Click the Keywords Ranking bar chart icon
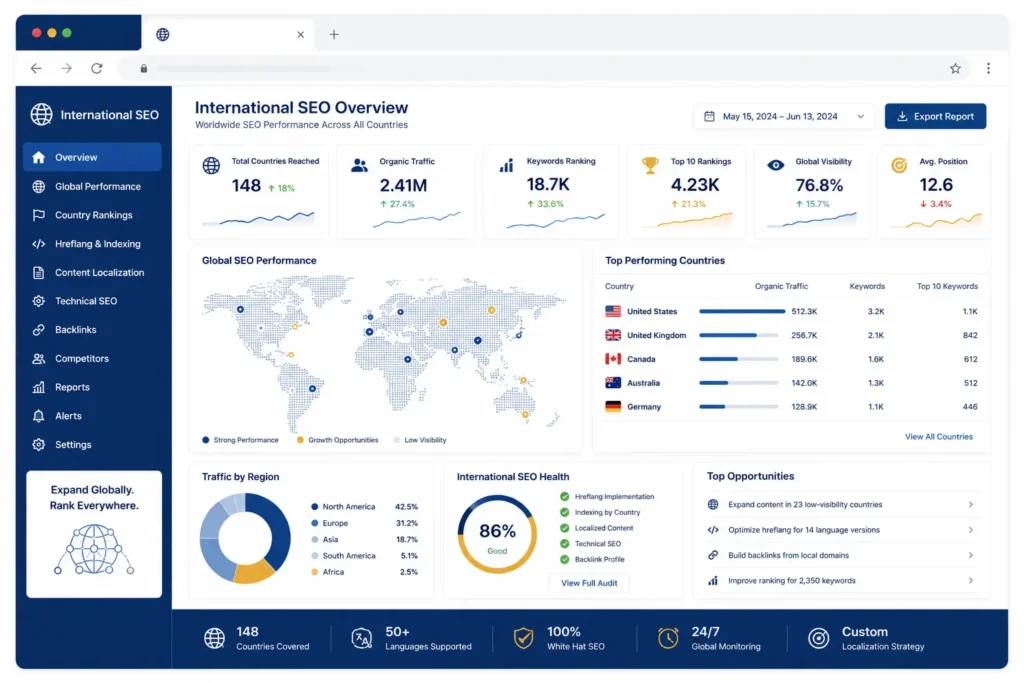This screenshot has width=1024, height=683. [507, 165]
